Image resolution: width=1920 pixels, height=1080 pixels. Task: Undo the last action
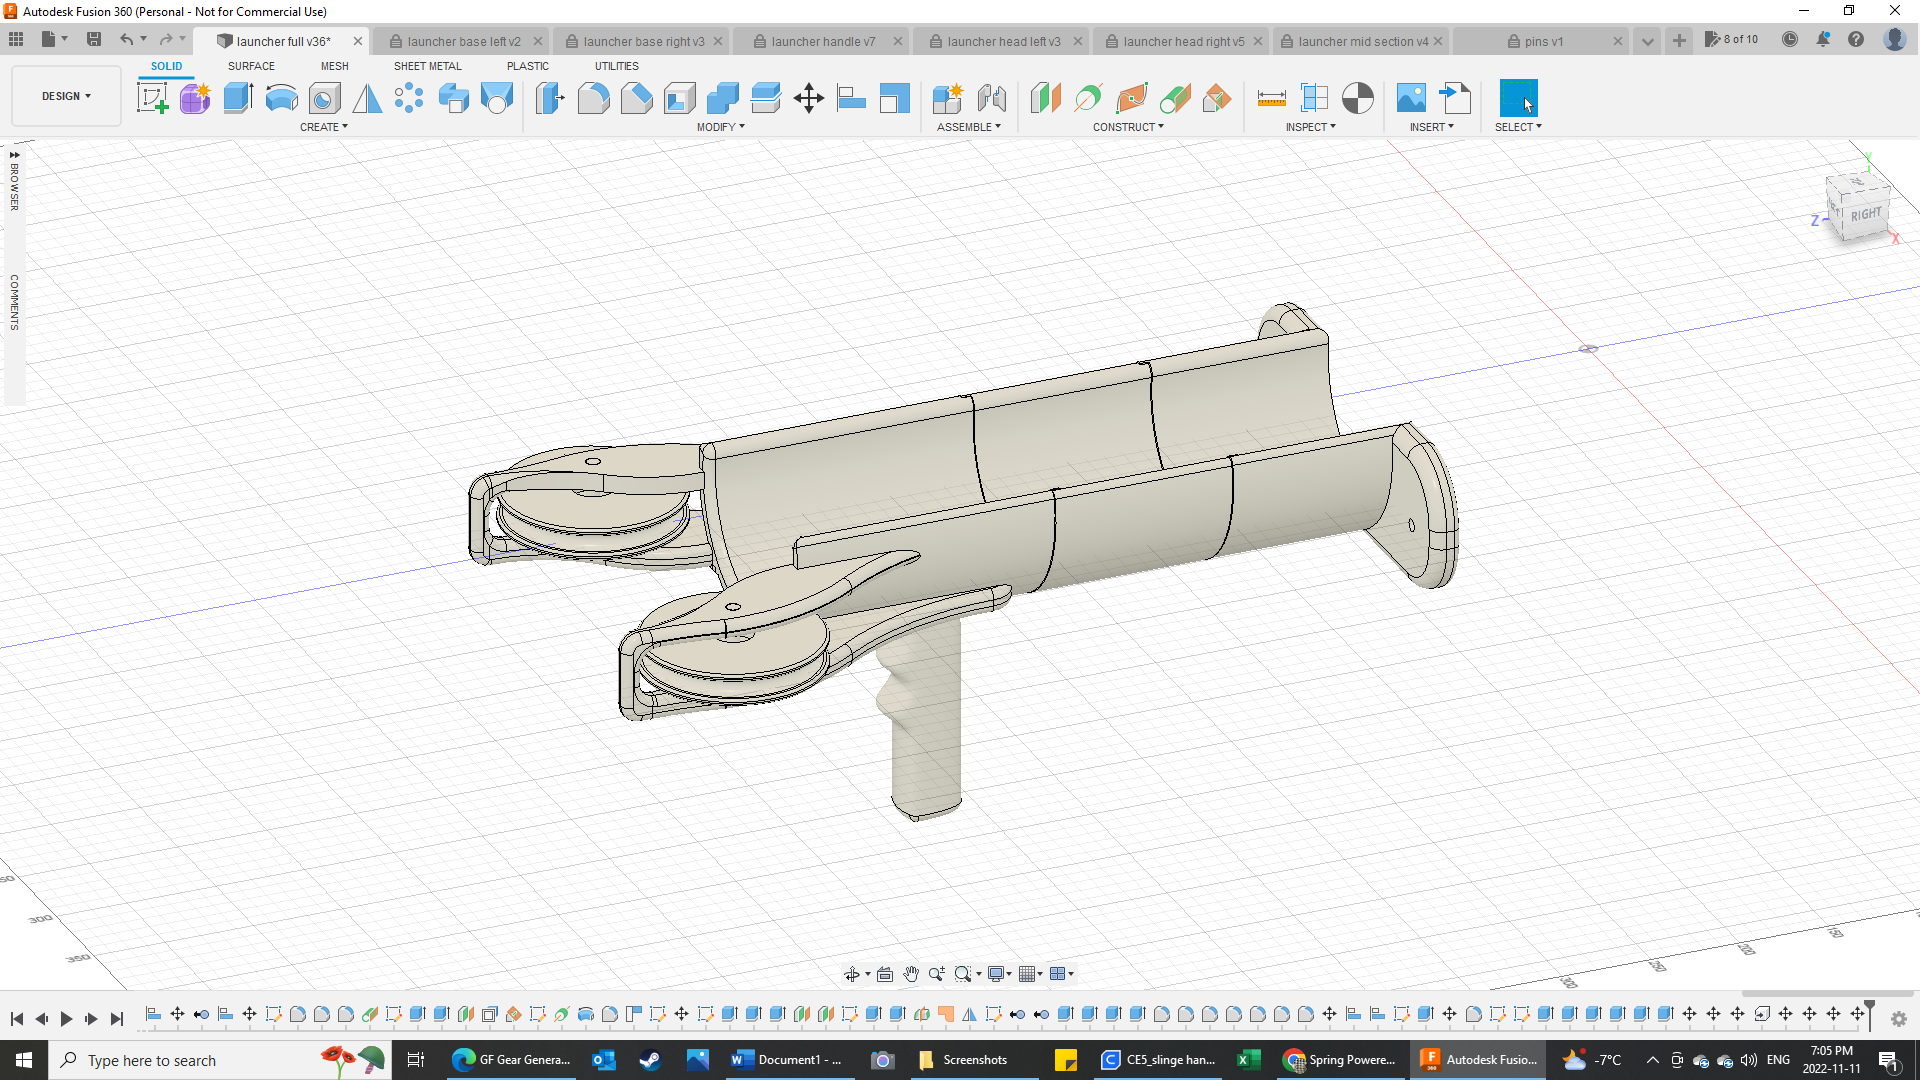click(127, 39)
